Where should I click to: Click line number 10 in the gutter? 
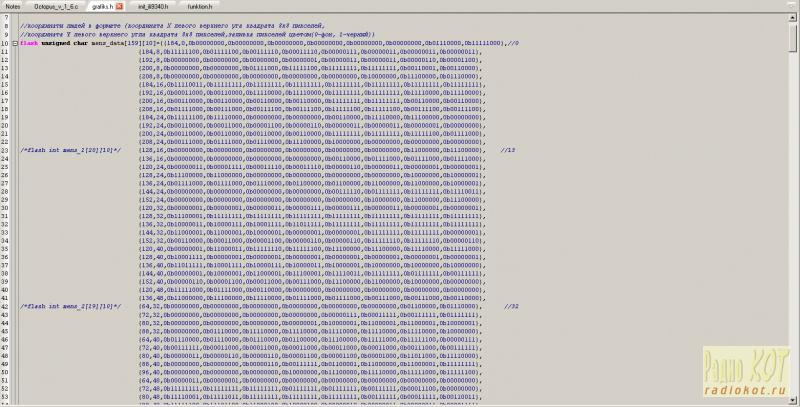coord(6,43)
